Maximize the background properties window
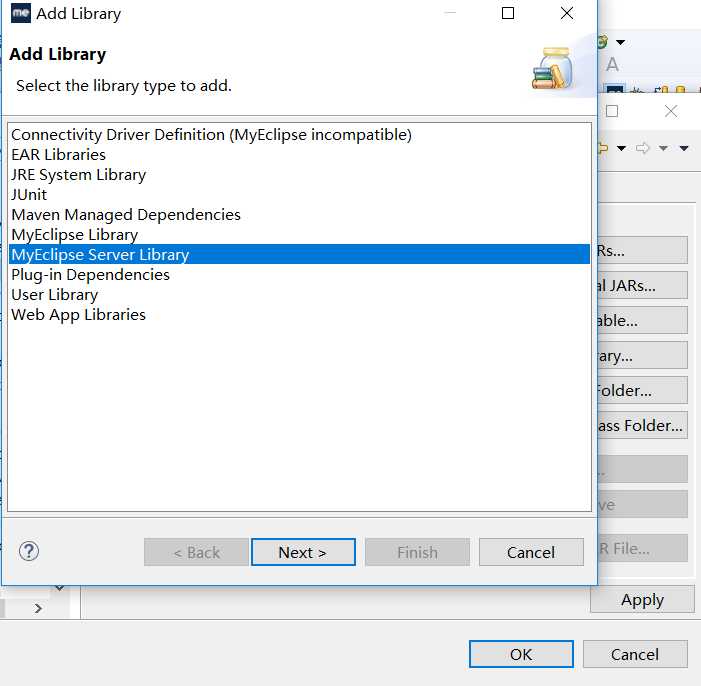Viewport: 701px width, 686px height. [x=612, y=111]
